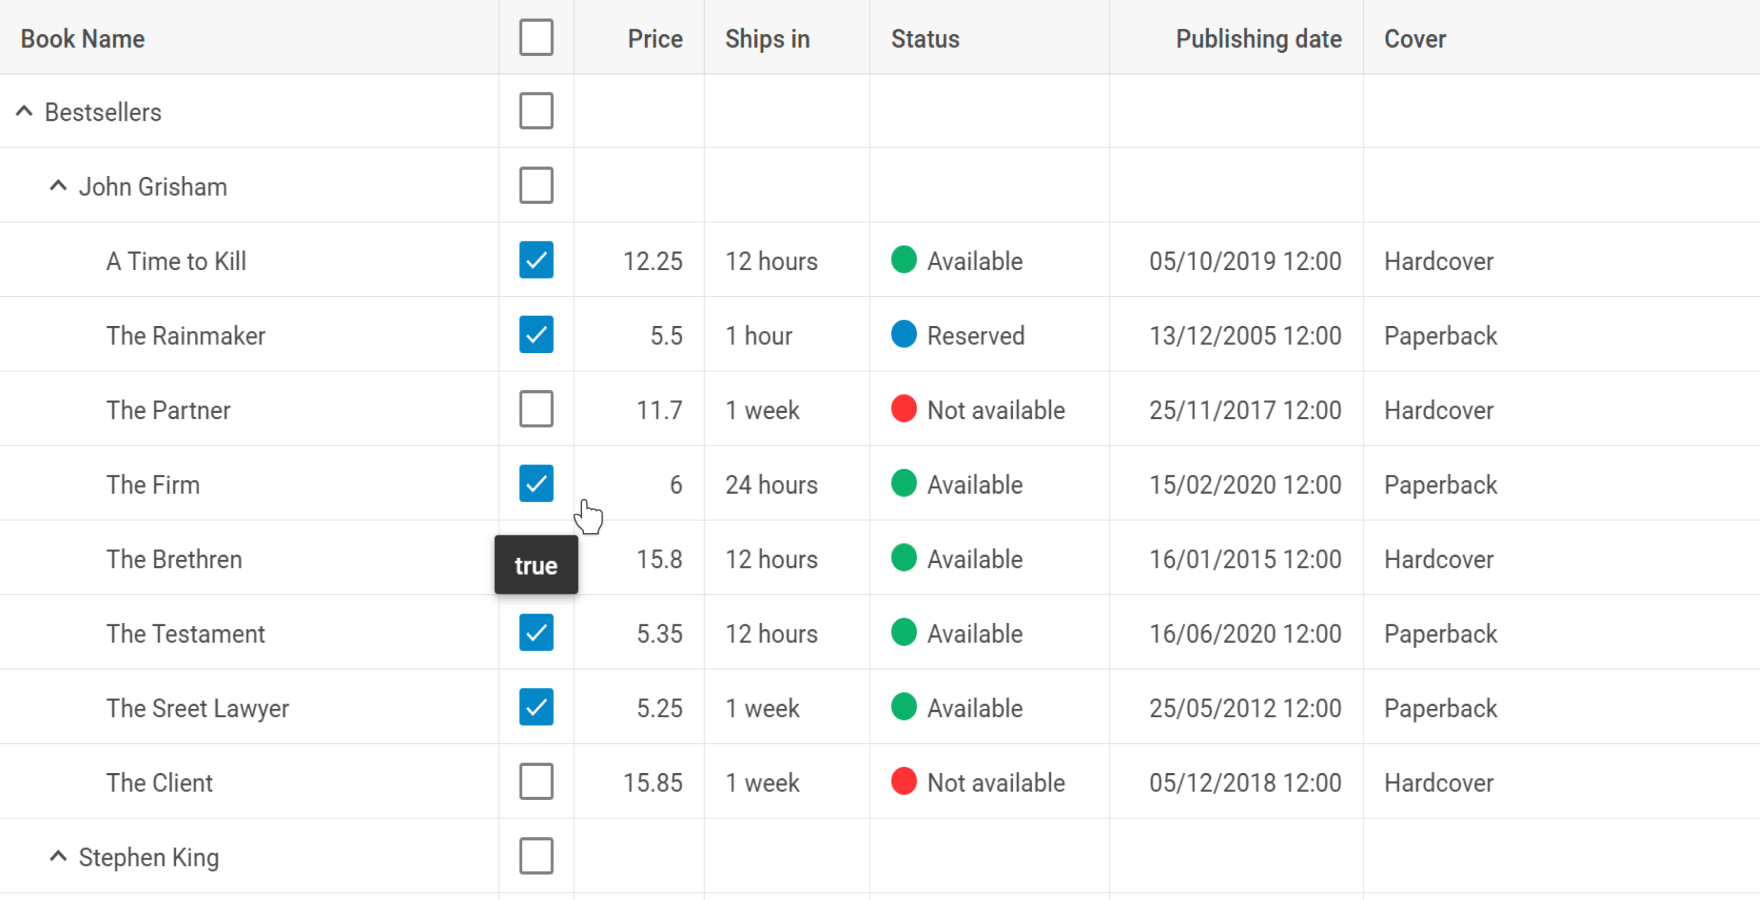
Task: Select the book The Brethren
Action: pos(174,559)
